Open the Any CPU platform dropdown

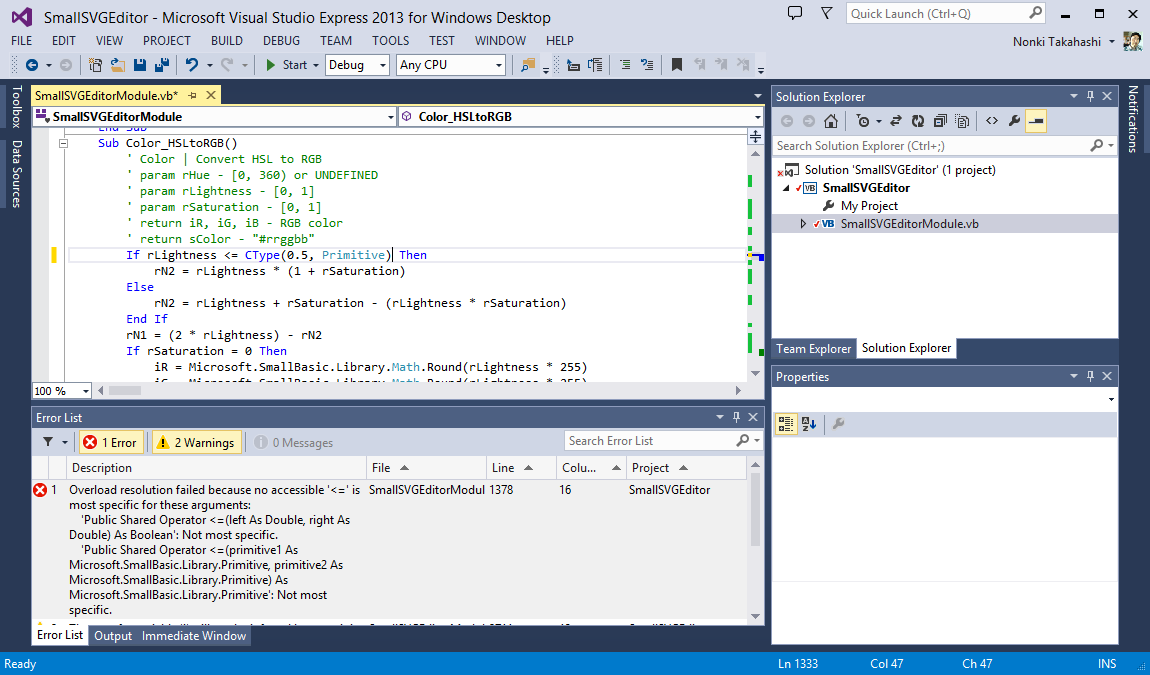click(451, 65)
